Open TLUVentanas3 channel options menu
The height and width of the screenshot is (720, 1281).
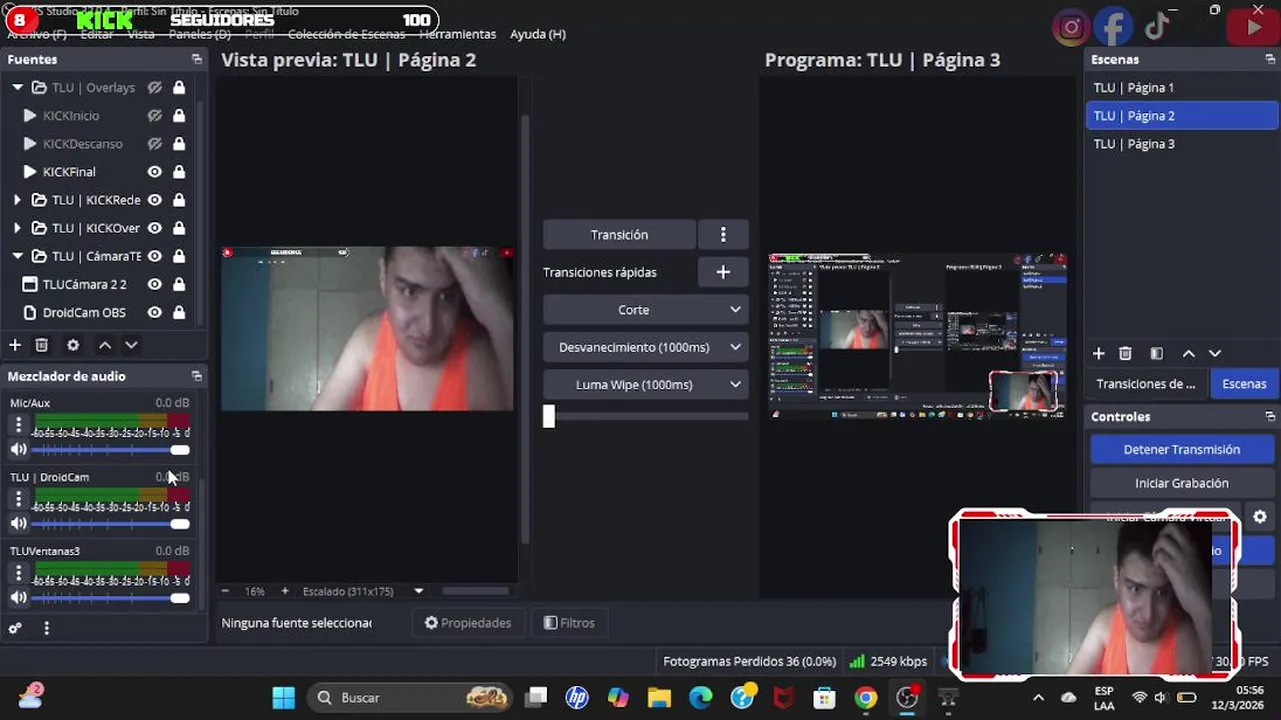point(18,573)
